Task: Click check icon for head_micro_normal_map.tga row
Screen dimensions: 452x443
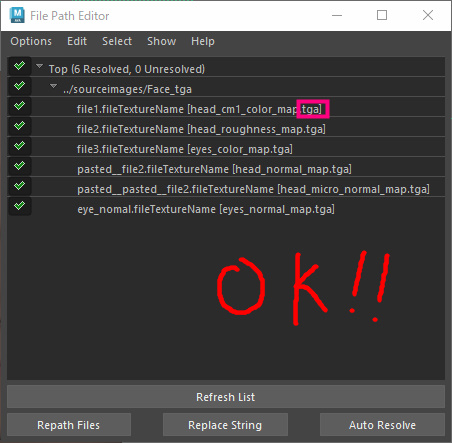Action: tap(20, 185)
